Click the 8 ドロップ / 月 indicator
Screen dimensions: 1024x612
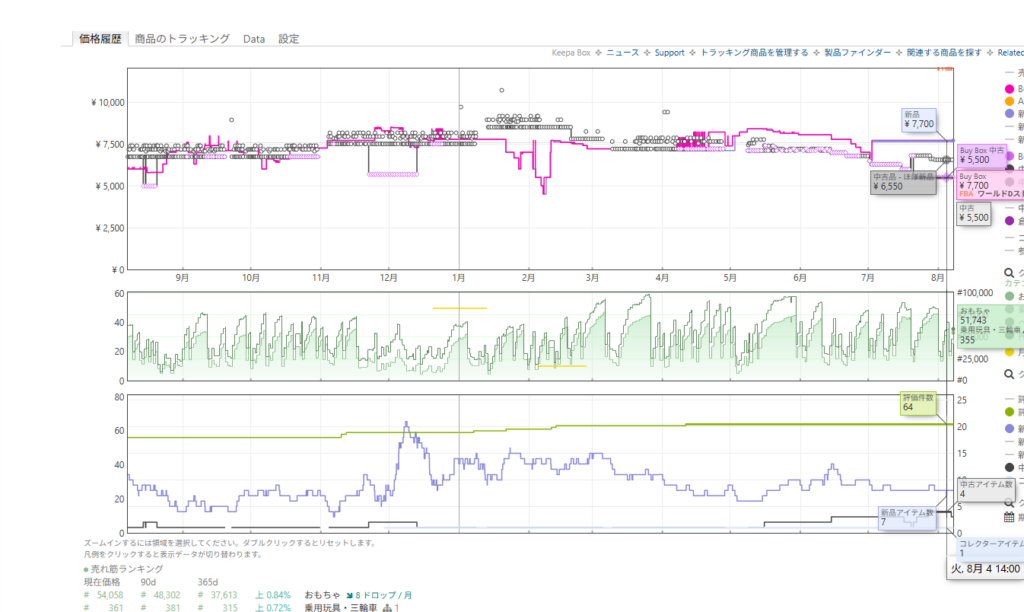point(379,595)
